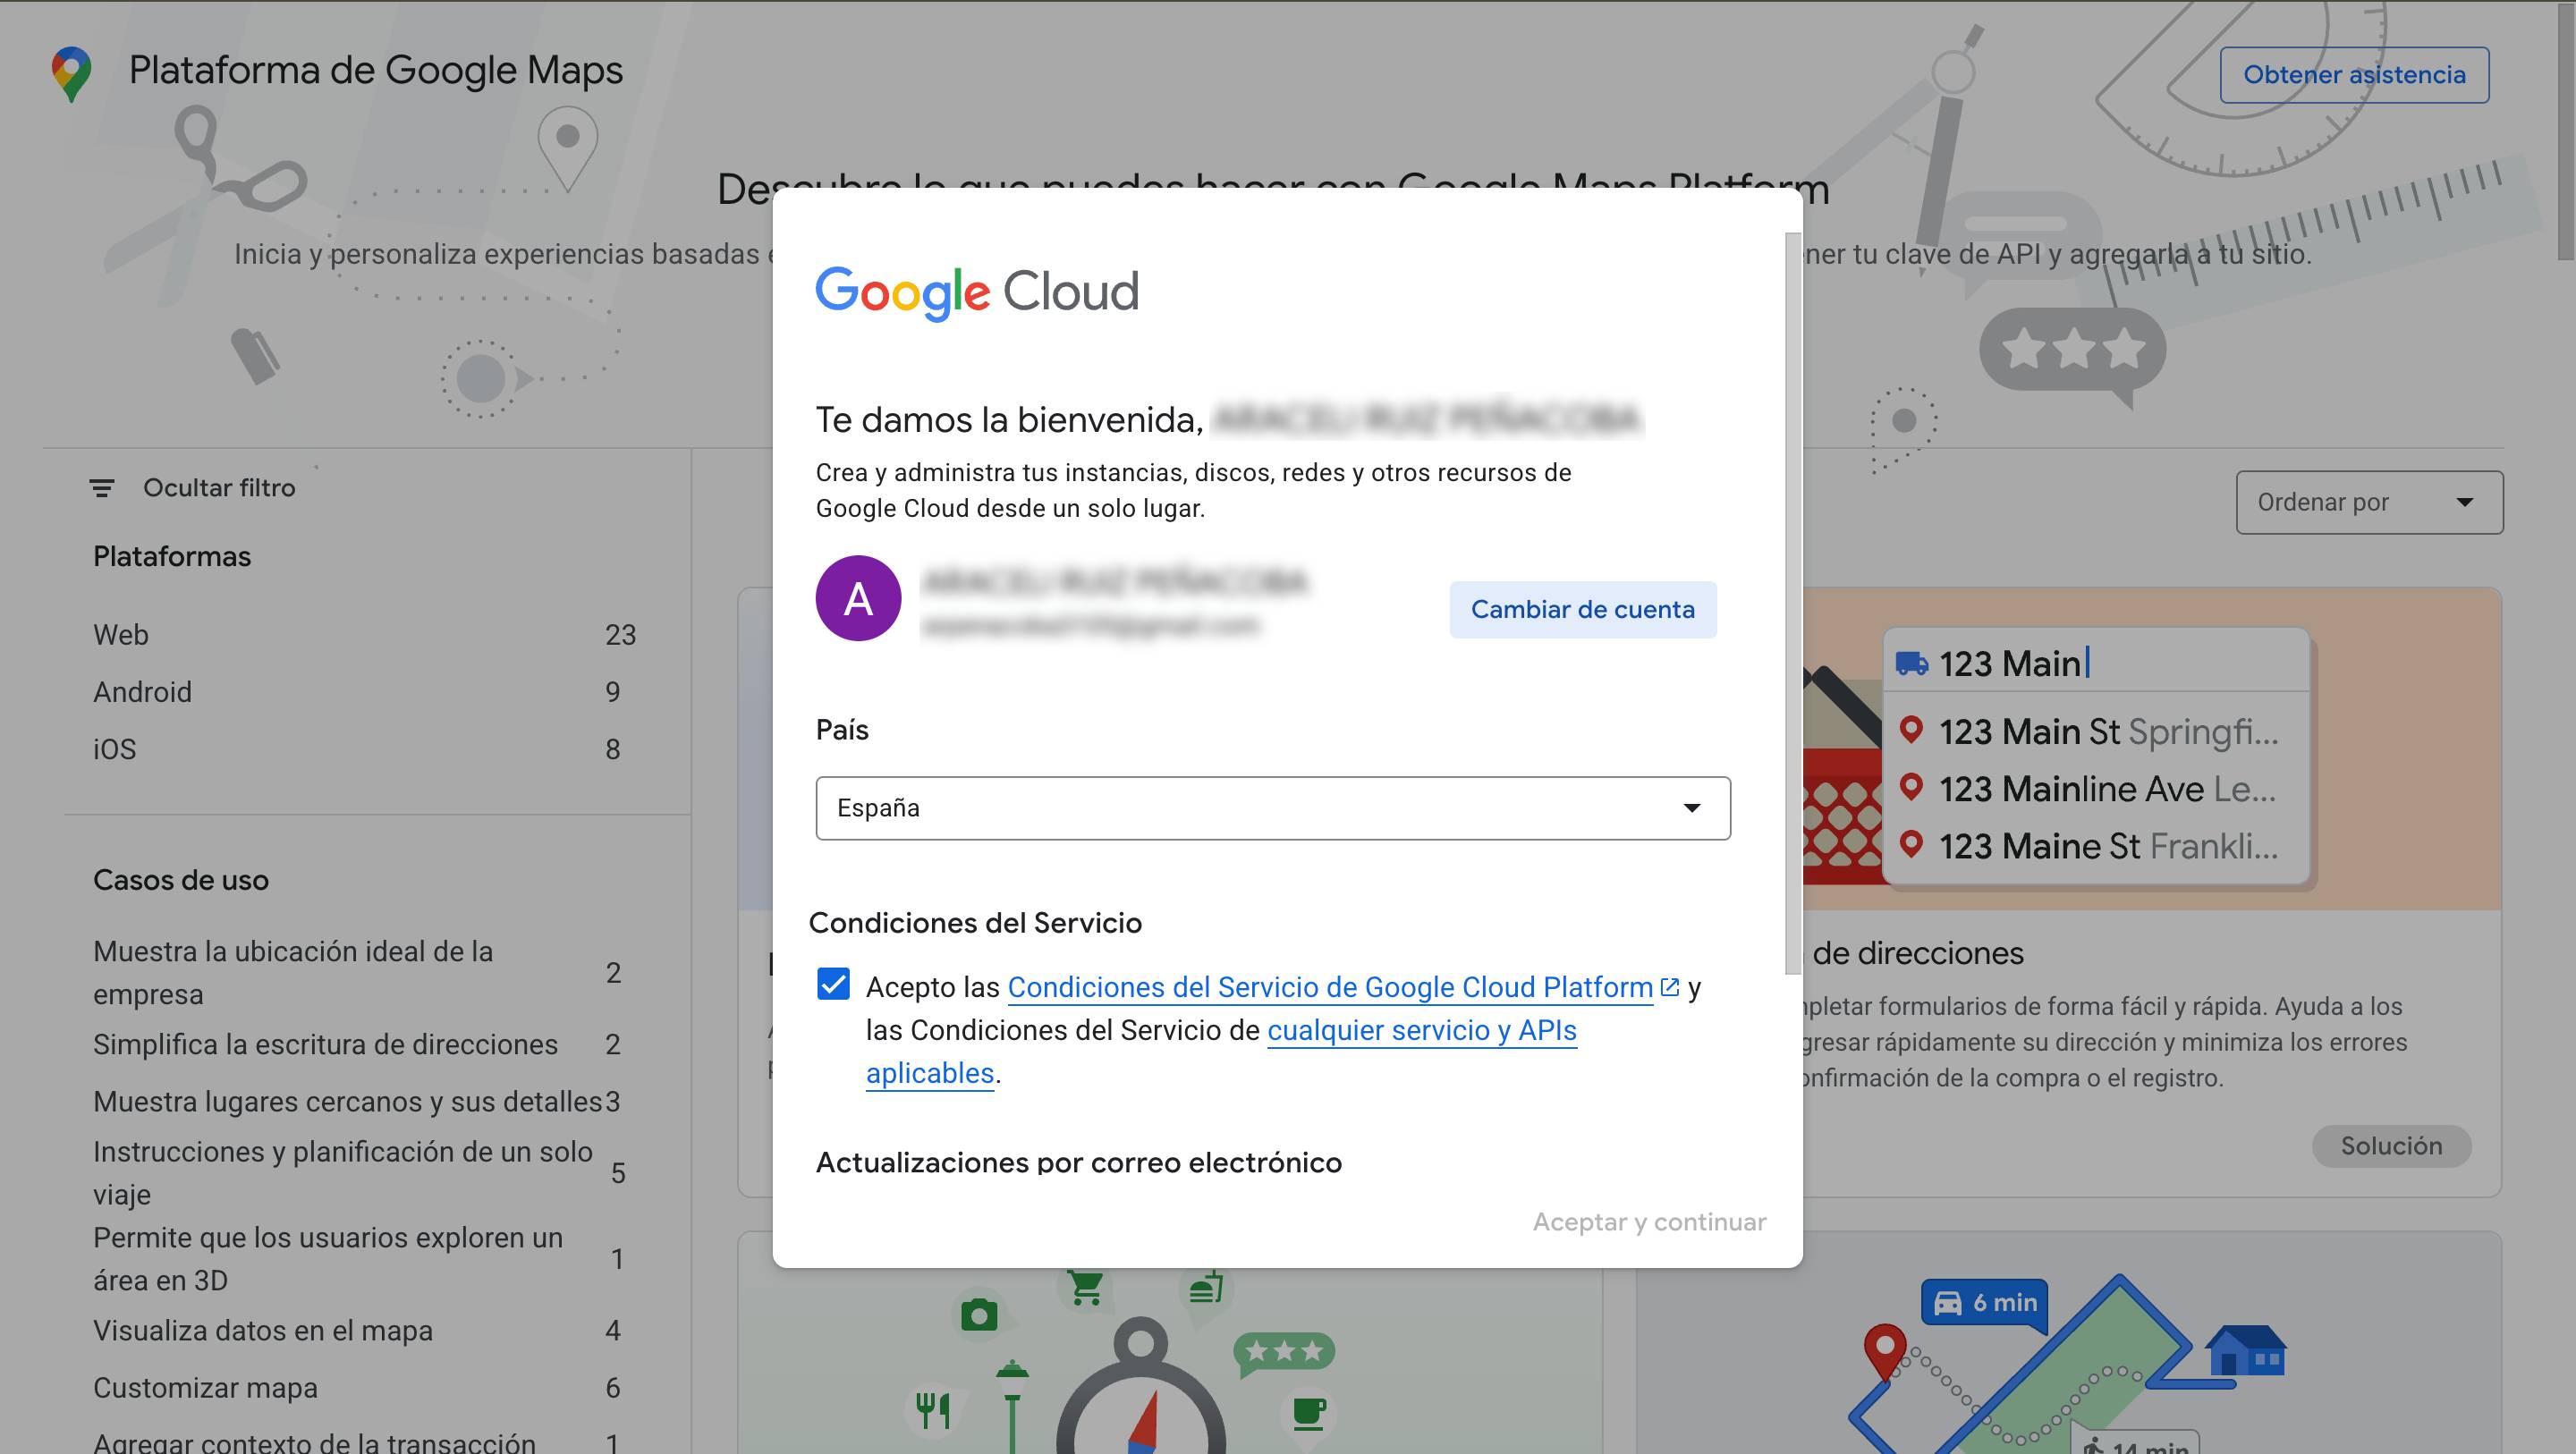This screenshot has height=1454, width=2576.
Task: Open Condiciones del Servicio de Google Cloud Platform link
Action: [x=1330, y=987]
